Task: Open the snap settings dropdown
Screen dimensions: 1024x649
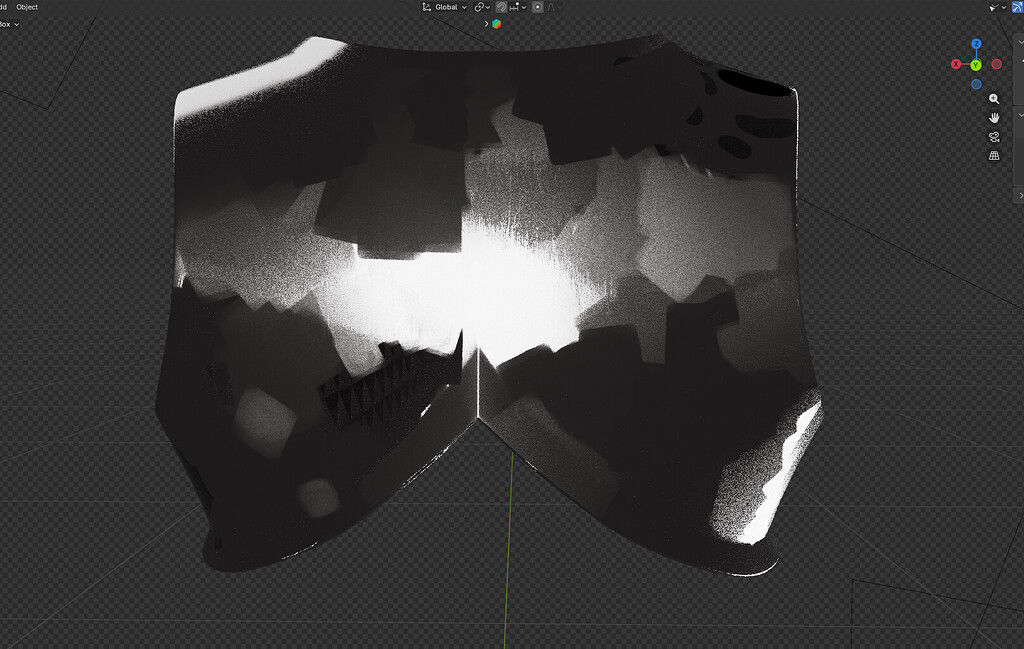Action: (518, 7)
